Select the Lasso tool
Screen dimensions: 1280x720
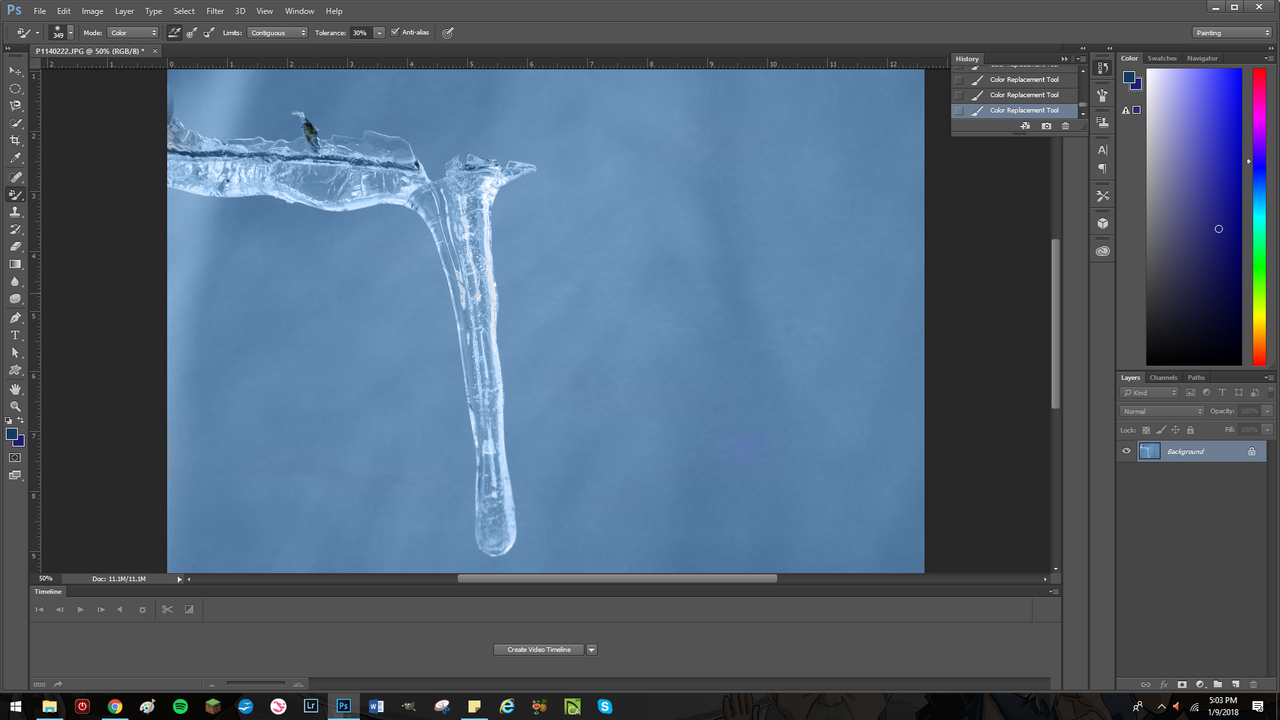click(x=15, y=106)
